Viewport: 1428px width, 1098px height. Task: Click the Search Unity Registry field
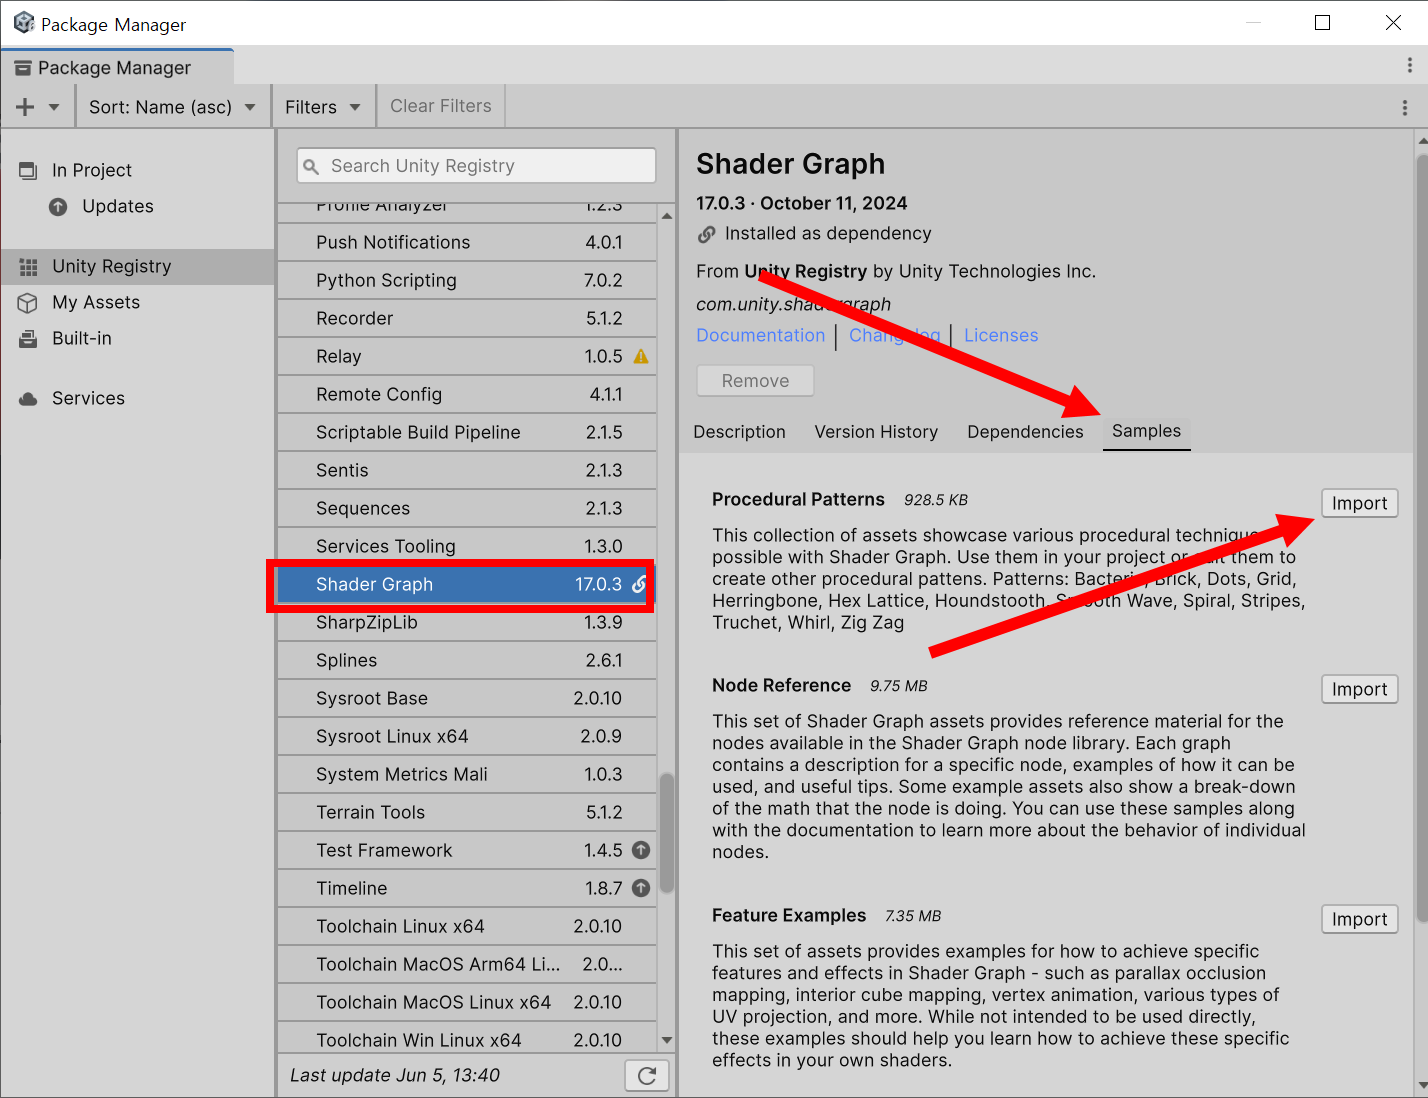[476, 166]
